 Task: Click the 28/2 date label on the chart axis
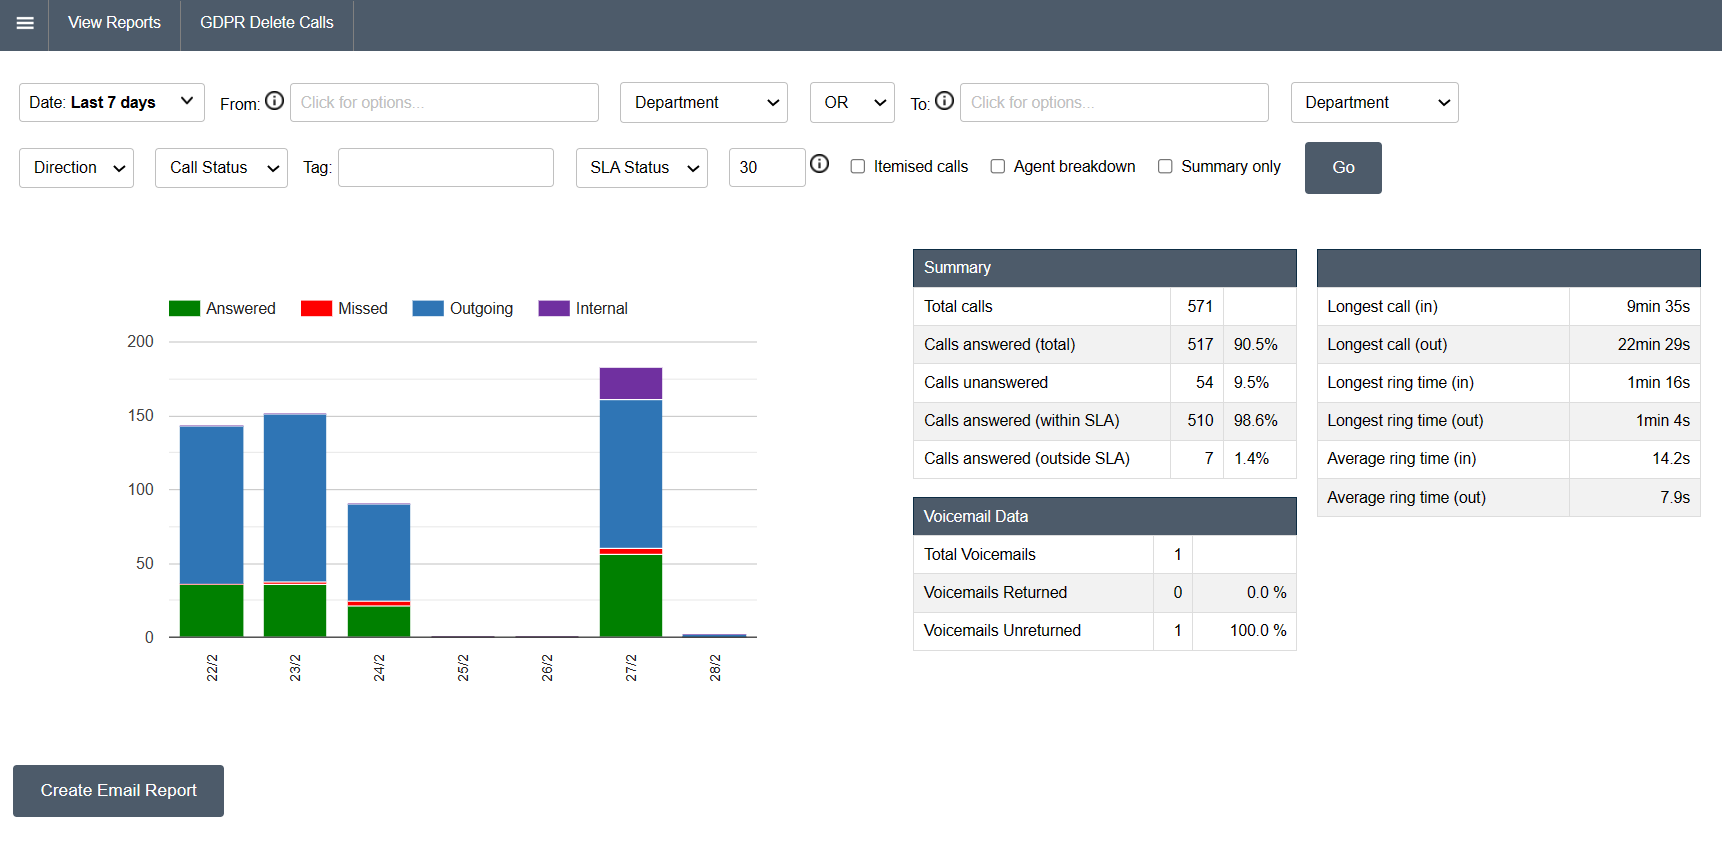coord(715,668)
